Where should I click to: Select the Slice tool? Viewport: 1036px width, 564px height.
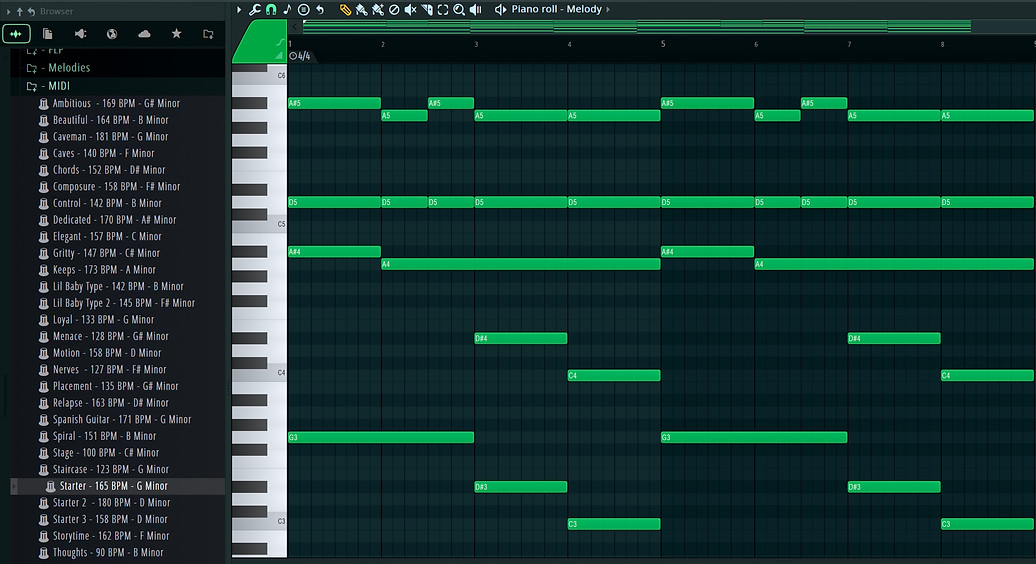[427, 9]
